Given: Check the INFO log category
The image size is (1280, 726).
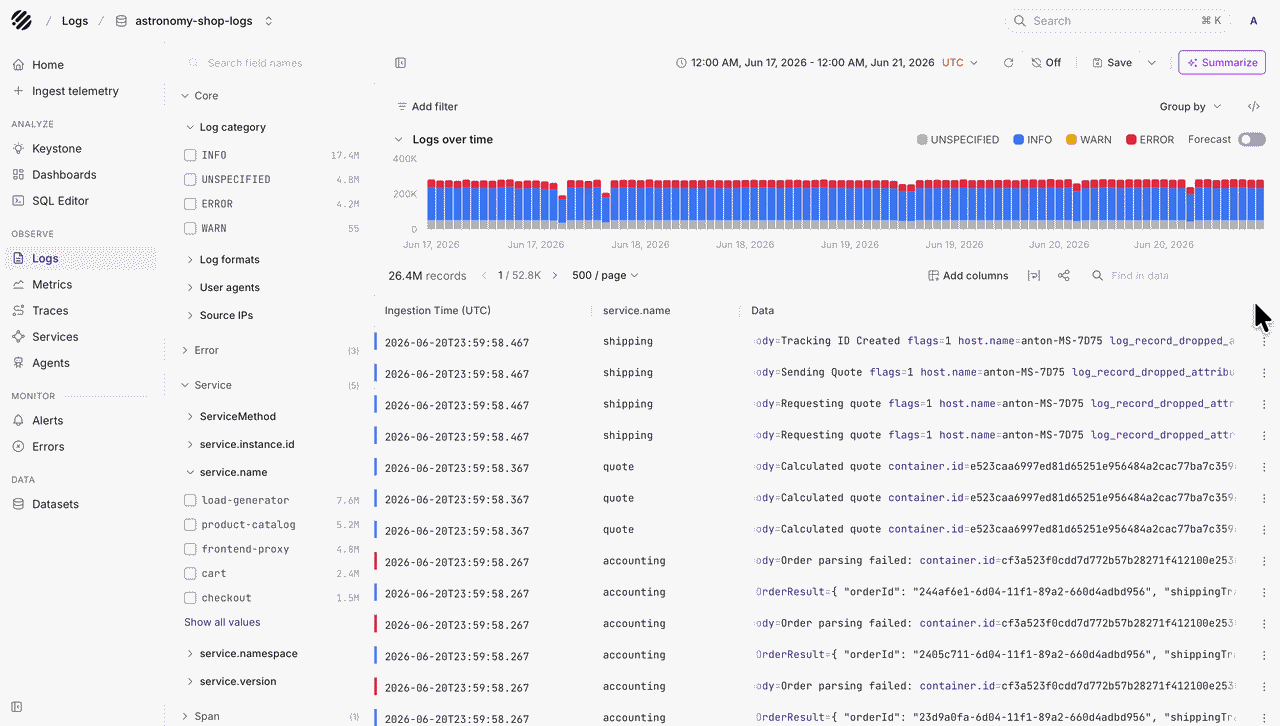Looking at the screenshot, I should (190, 156).
